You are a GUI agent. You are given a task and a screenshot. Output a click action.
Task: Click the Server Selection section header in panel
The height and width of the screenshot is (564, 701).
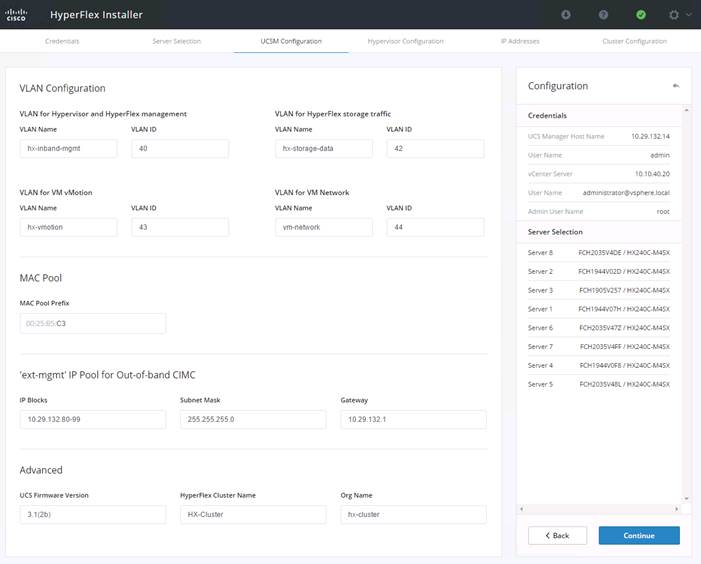pos(555,232)
